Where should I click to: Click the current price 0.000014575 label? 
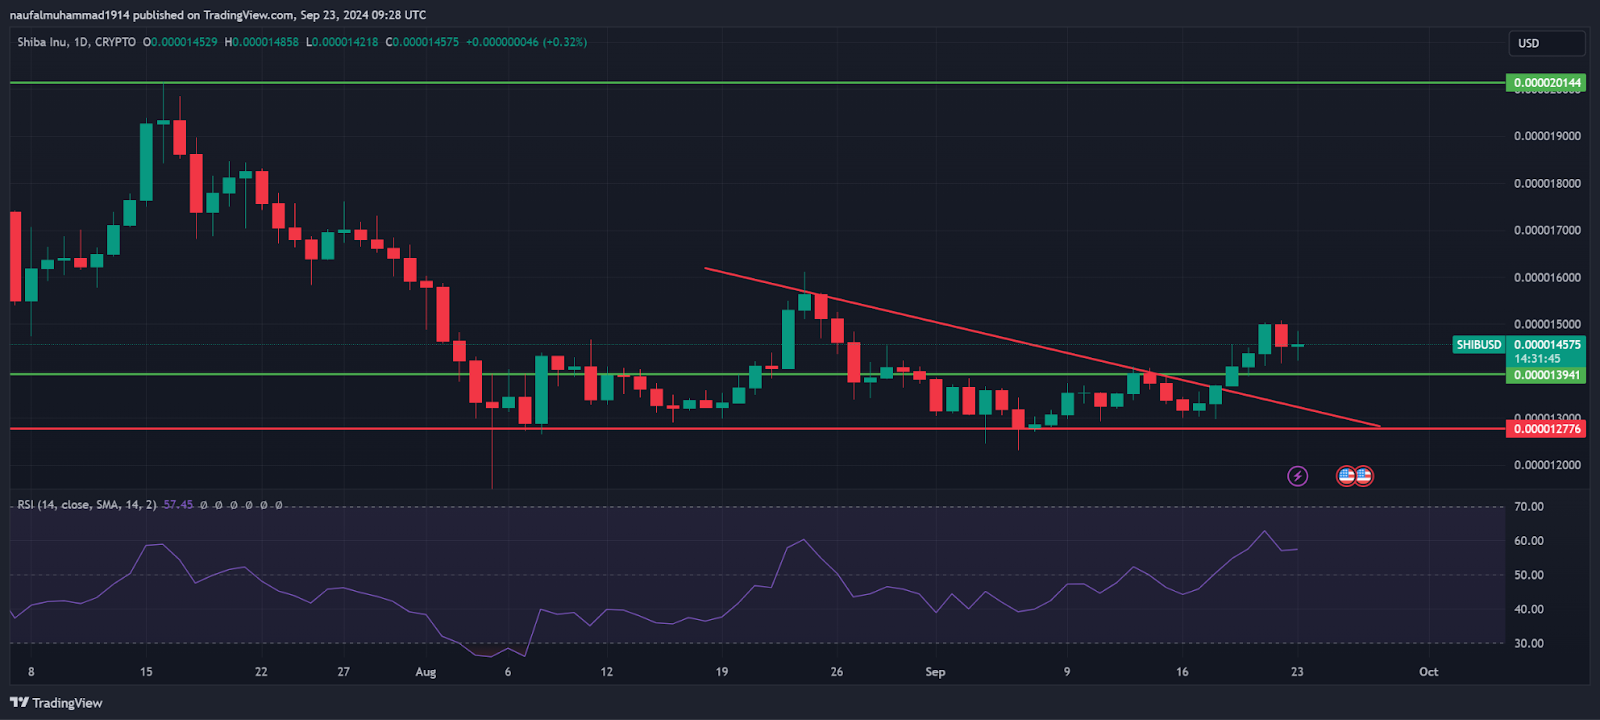coord(1546,344)
